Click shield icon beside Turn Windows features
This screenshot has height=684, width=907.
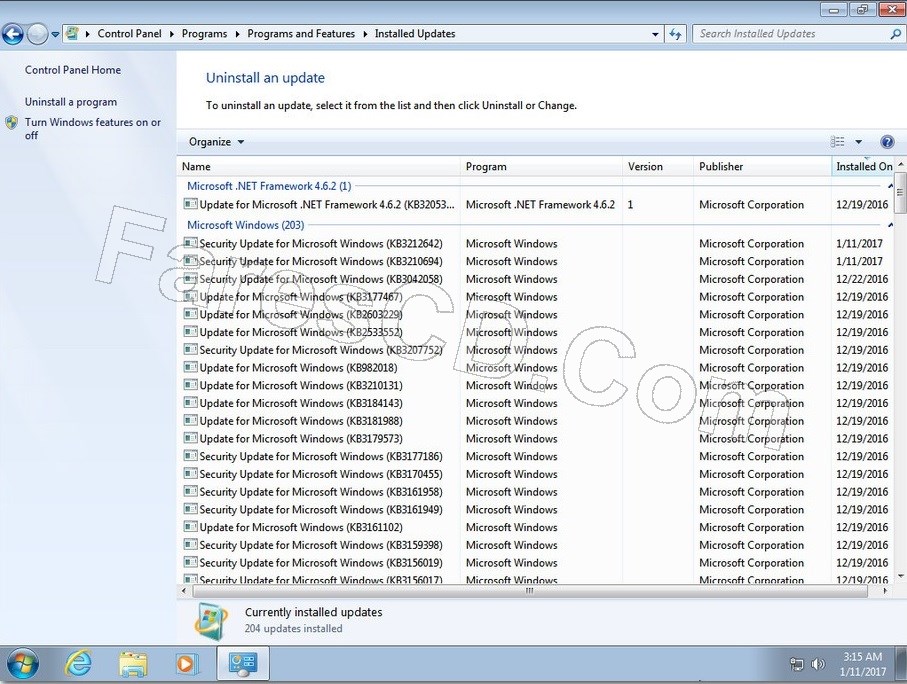pos(12,123)
